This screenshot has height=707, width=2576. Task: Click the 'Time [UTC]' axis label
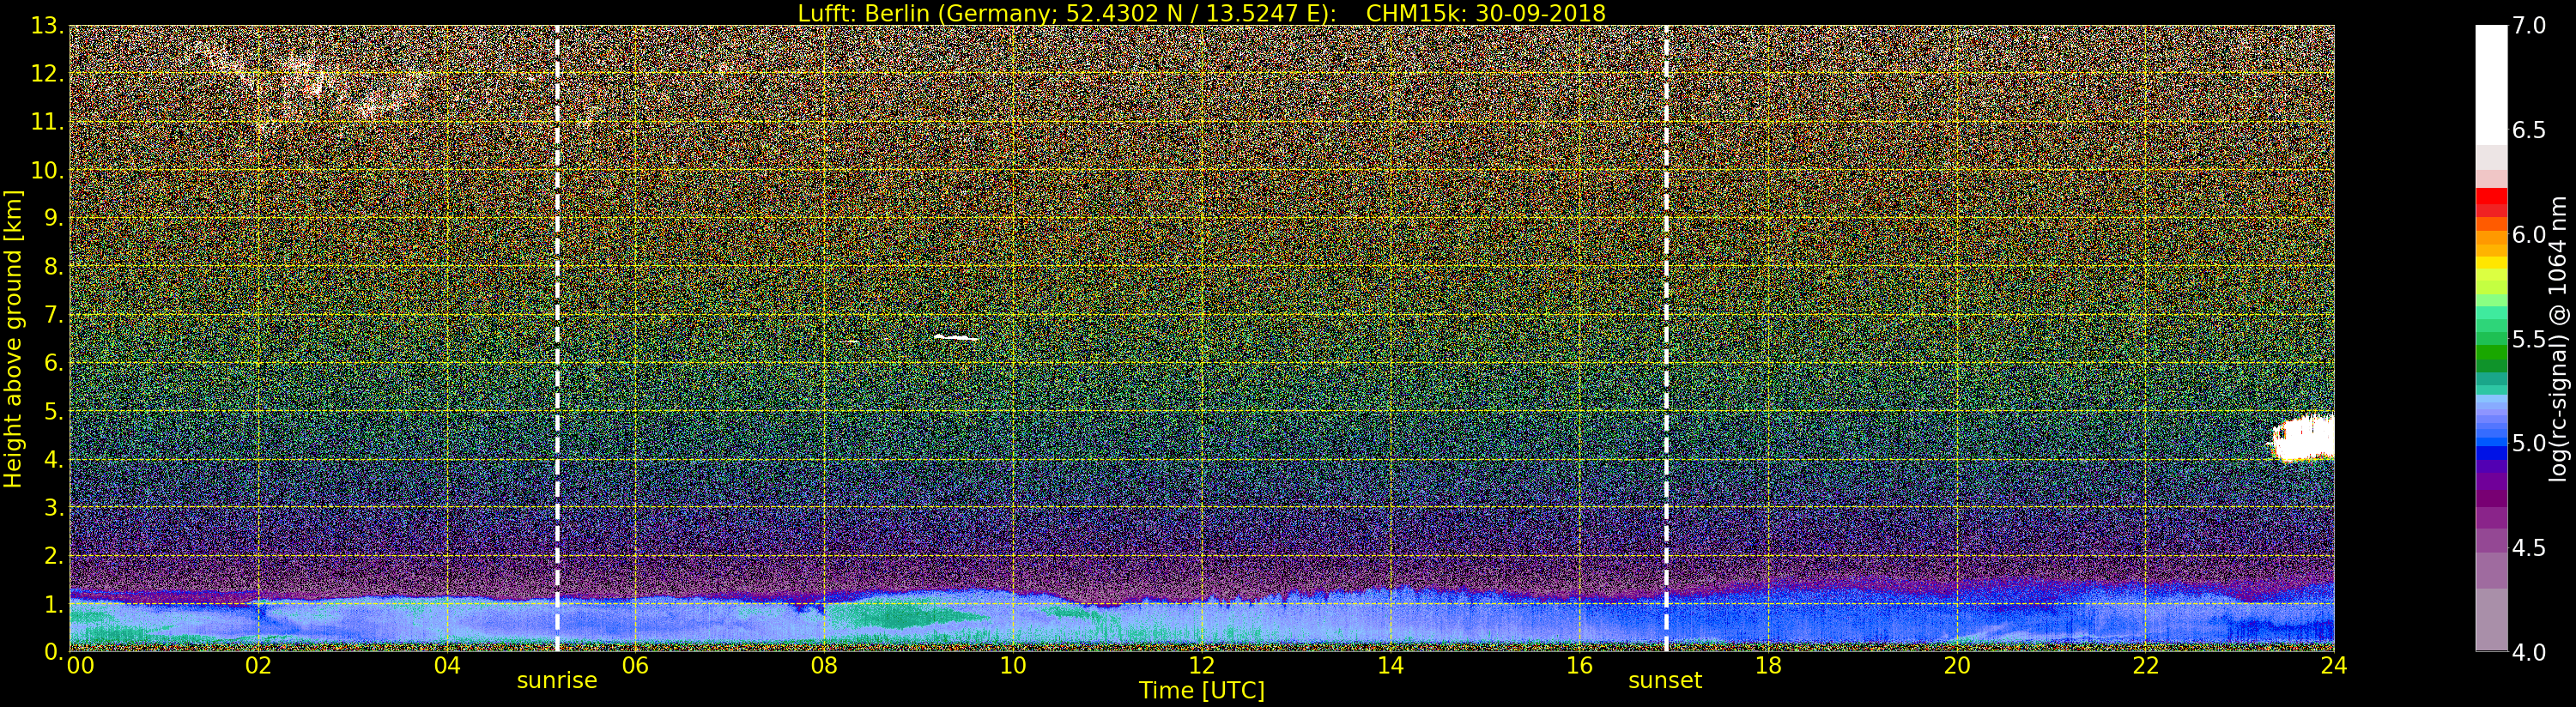click(x=1202, y=691)
